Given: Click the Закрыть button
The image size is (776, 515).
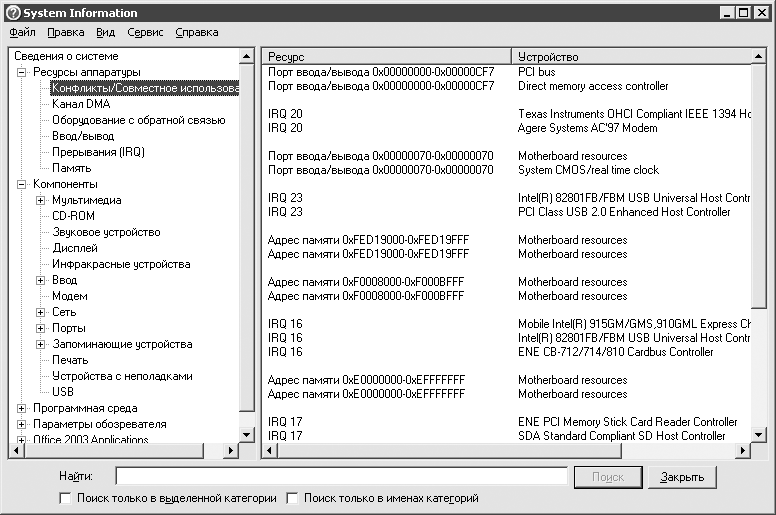Looking at the screenshot, I should tap(682, 477).
